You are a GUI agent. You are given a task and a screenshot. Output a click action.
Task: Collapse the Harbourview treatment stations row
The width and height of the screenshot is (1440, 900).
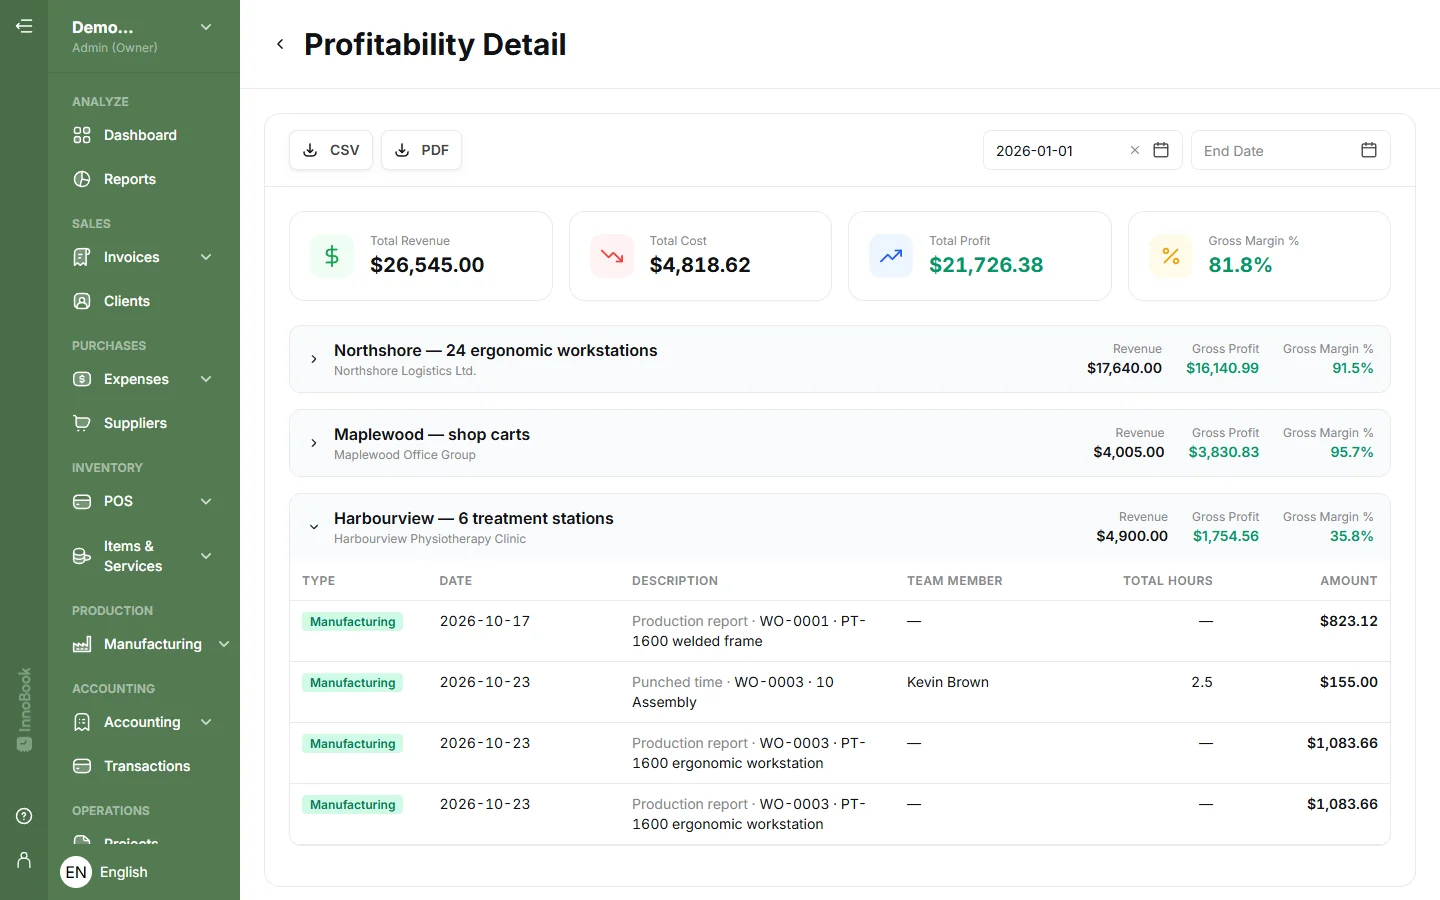314,527
